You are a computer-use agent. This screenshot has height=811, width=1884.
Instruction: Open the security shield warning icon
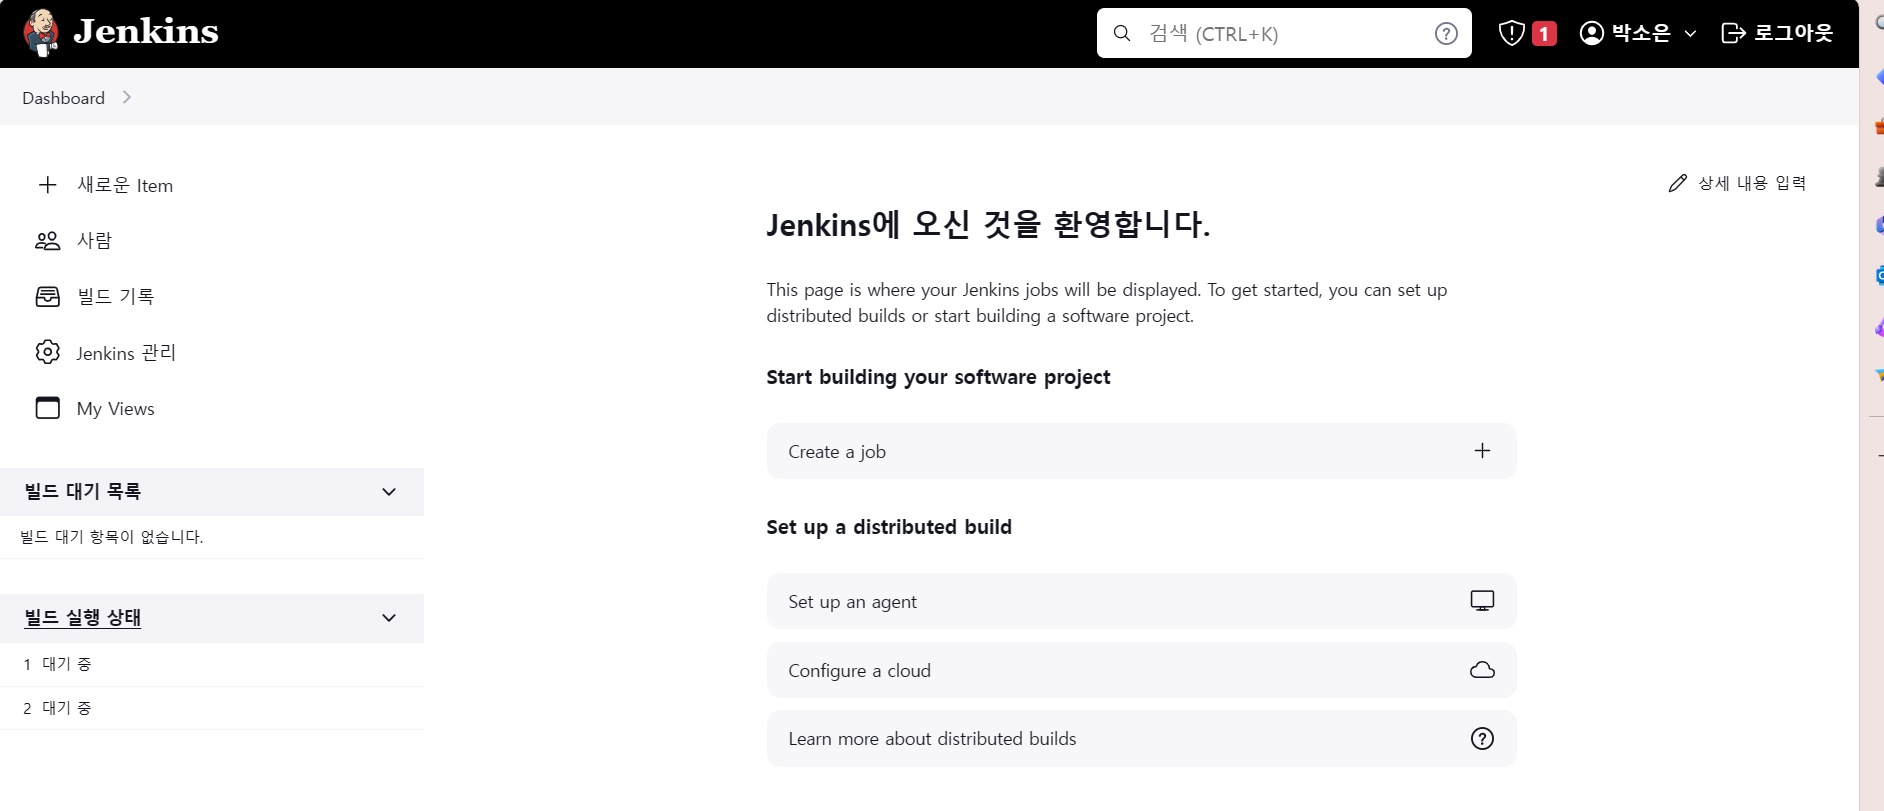point(1511,33)
